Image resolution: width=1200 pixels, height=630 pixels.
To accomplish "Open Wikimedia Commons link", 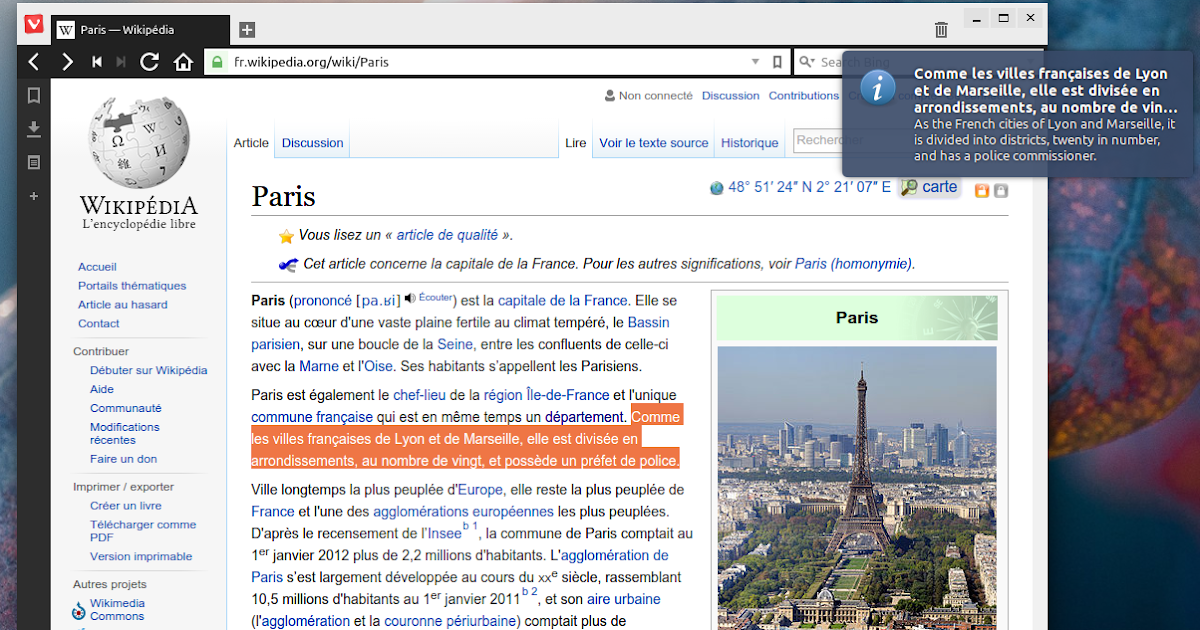I will [117, 610].
